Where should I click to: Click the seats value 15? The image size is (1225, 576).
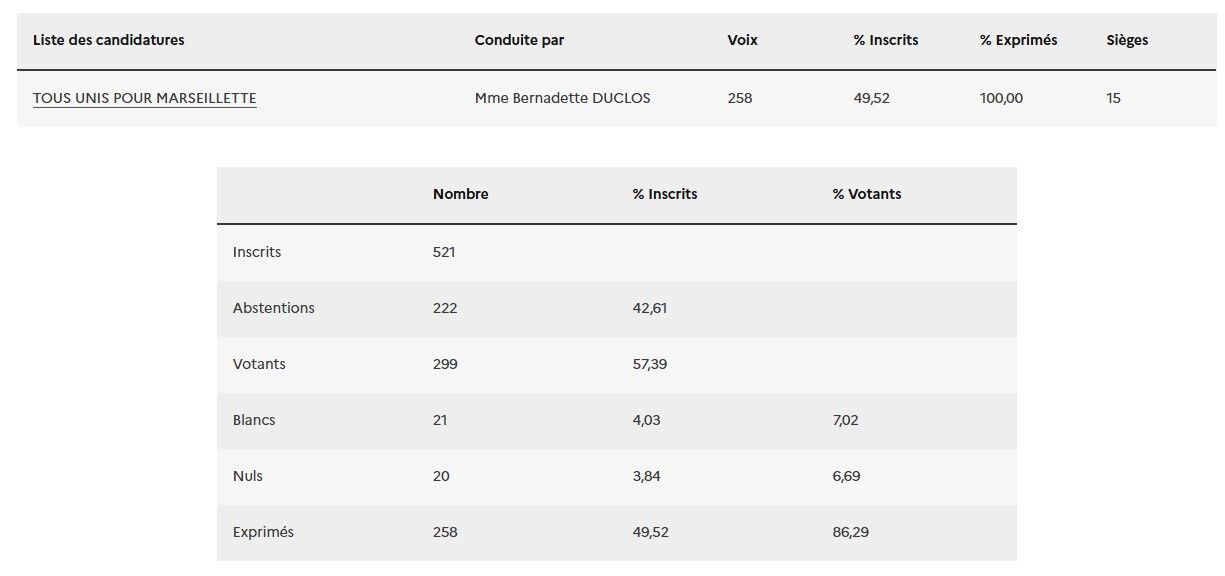point(1114,98)
